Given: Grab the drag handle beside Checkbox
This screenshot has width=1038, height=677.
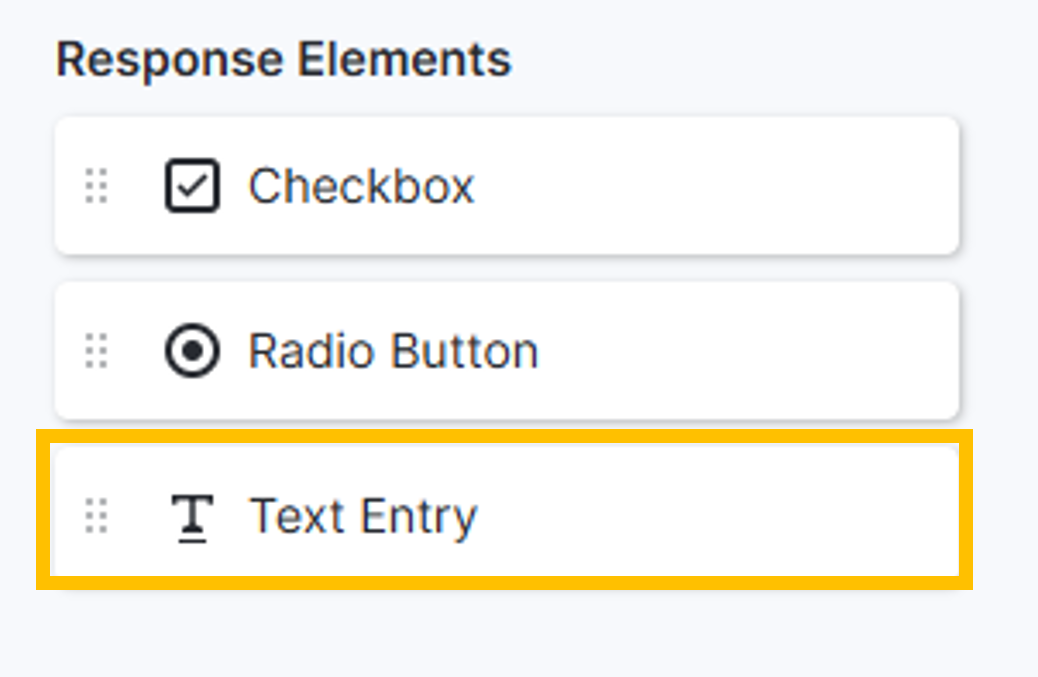Looking at the screenshot, I should (96, 186).
